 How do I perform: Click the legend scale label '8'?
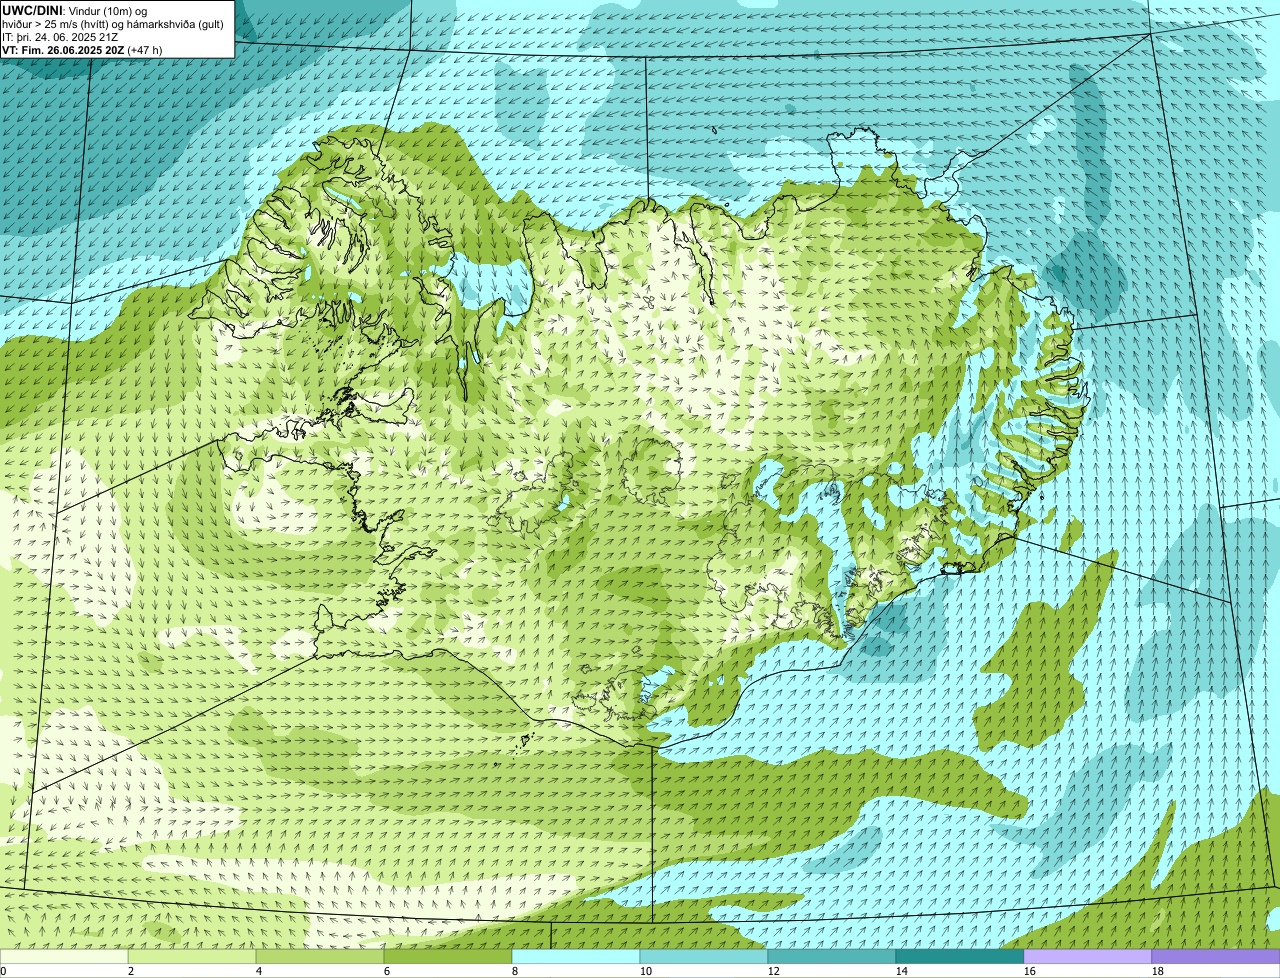(x=515, y=971)
